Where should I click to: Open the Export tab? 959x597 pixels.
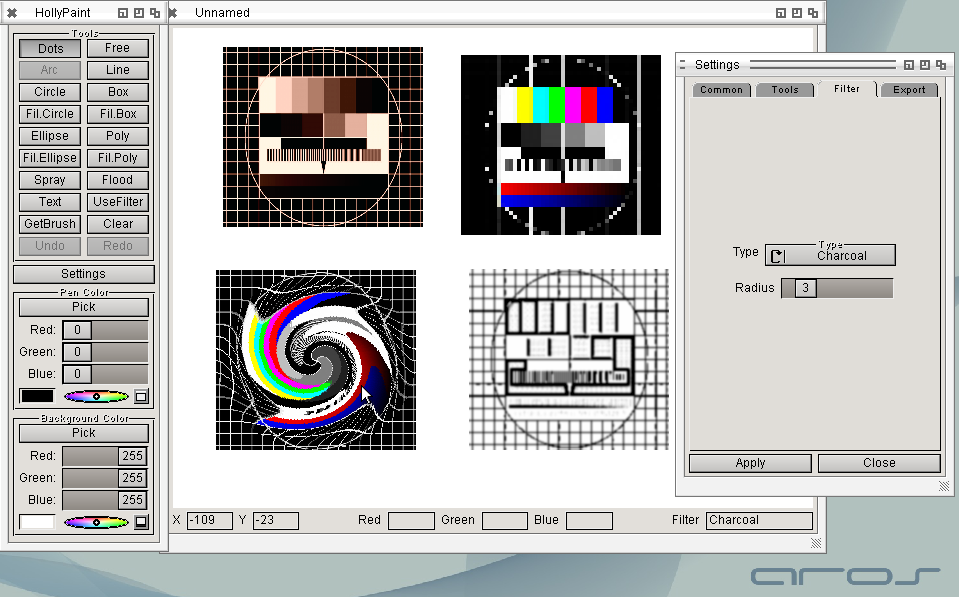pos(909,90)
